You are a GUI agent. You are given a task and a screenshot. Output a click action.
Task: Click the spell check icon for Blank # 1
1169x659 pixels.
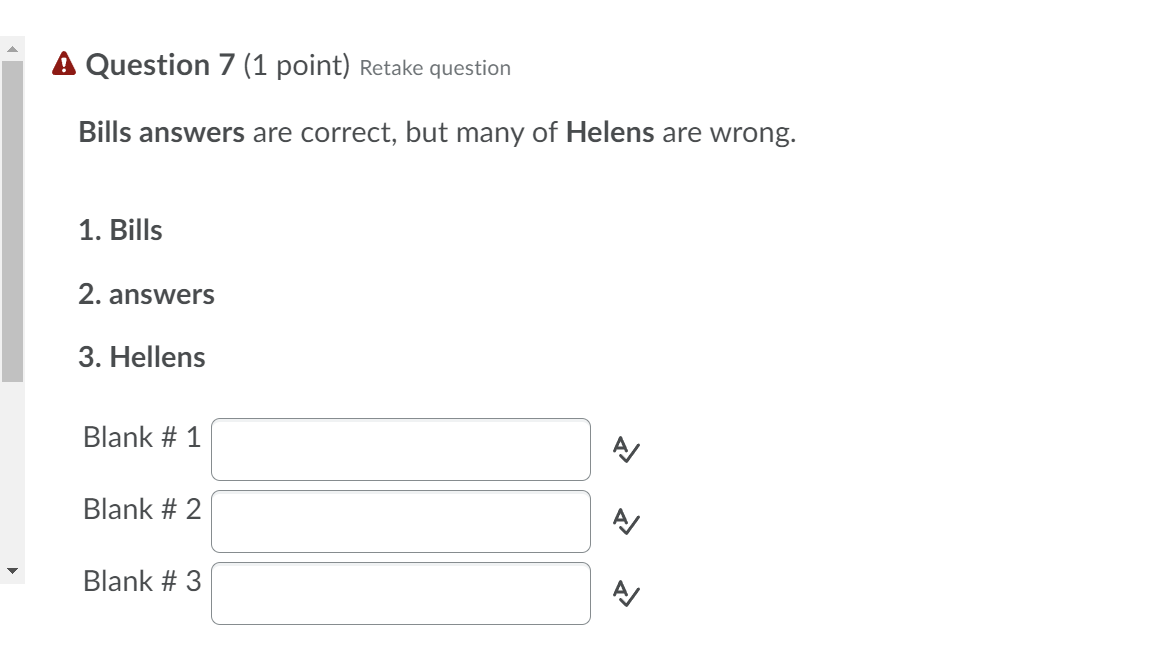point(626,449)
